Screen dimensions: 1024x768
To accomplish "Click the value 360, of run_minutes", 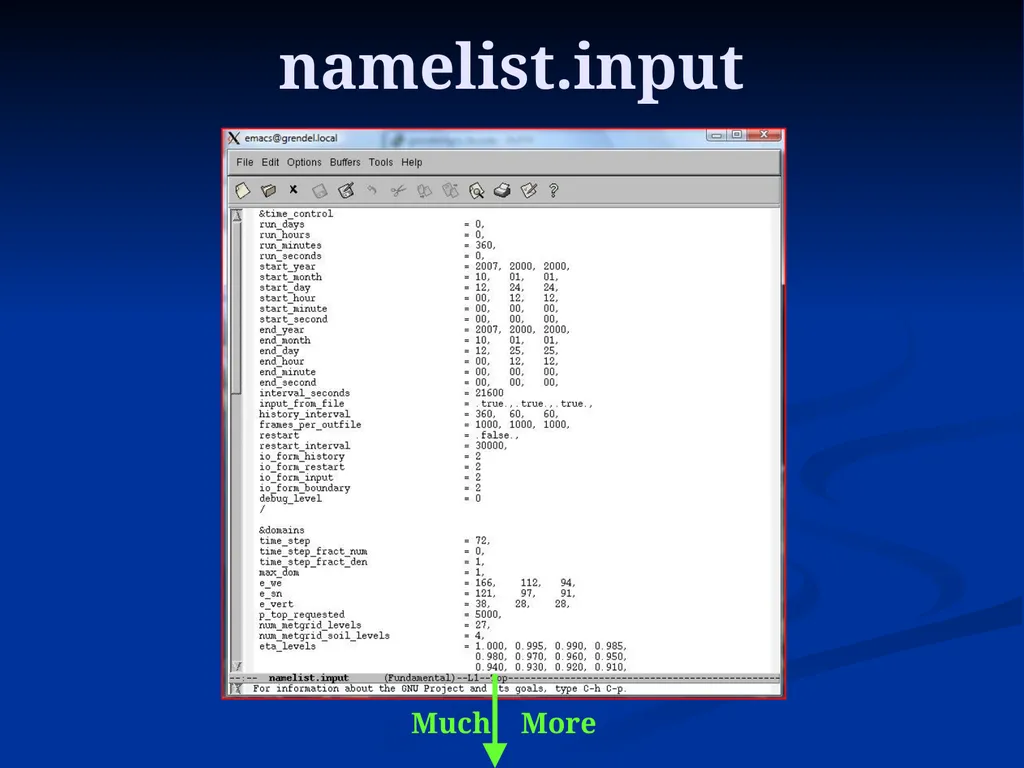I will [485, 246].
